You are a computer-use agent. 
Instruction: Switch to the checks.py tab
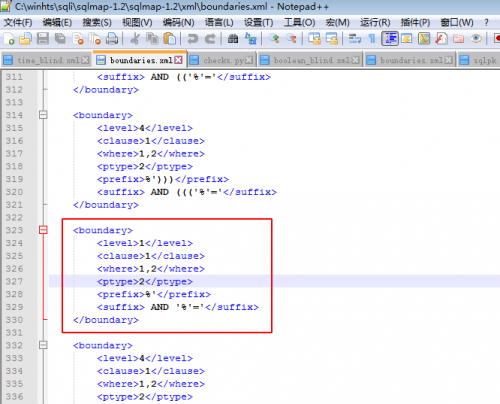pos(223,60)
